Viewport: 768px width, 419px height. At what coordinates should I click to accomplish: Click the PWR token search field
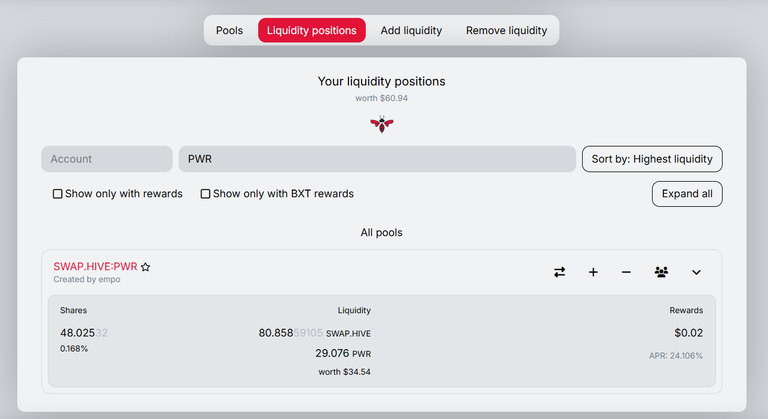(x=377, y=159)
